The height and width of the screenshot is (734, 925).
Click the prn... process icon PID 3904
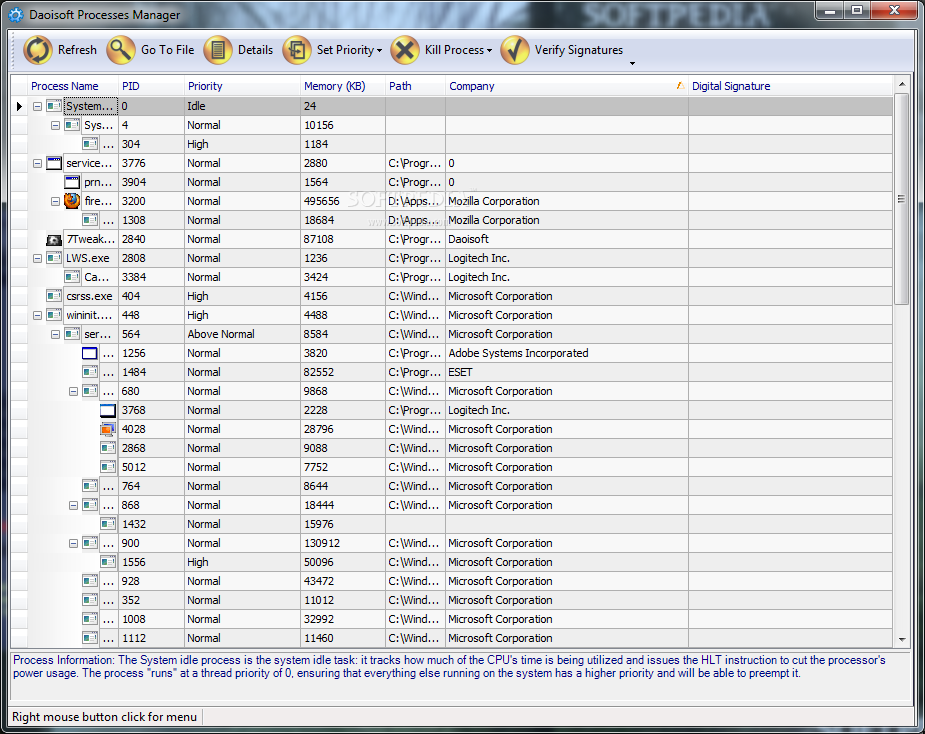[72, 182]
